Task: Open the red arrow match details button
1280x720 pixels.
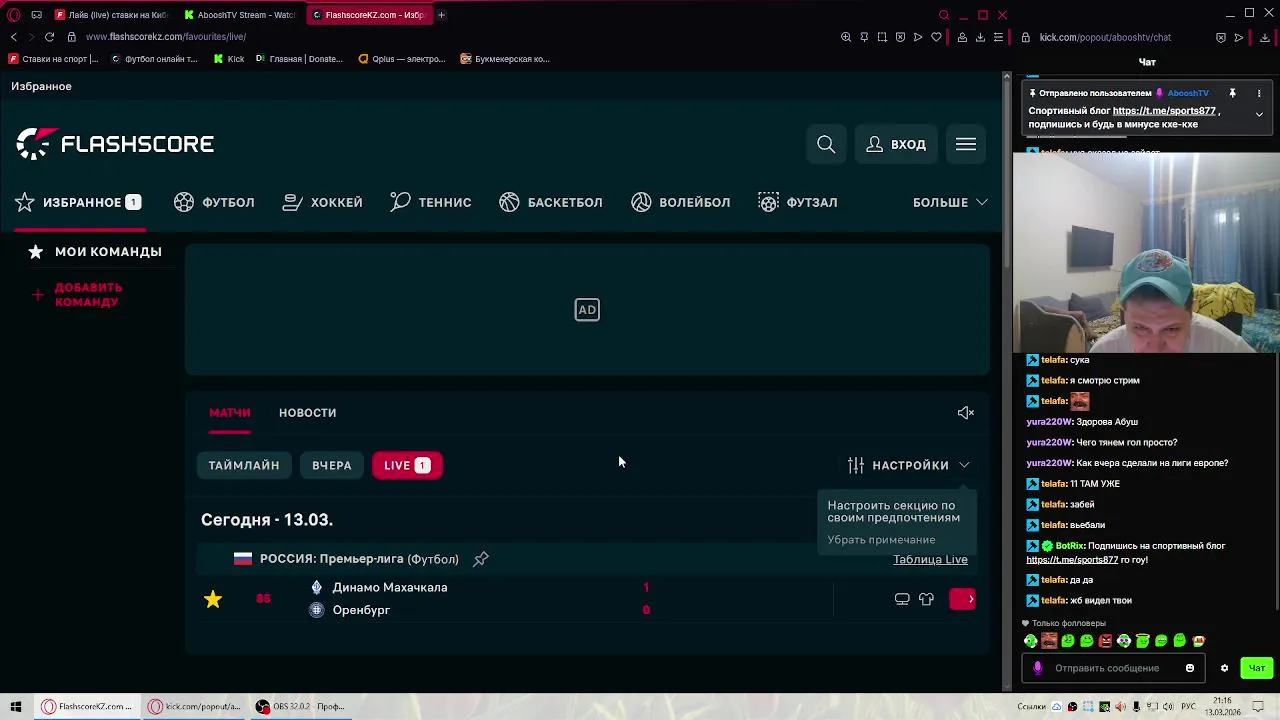Action: coord(962,599)
